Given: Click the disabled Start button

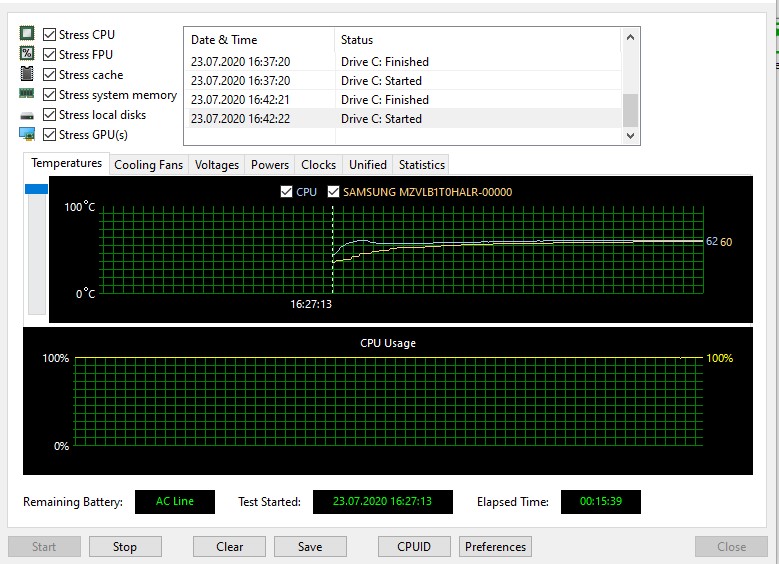Looking at the screenshot, I should pyautogui.click(x=44, y=547).
